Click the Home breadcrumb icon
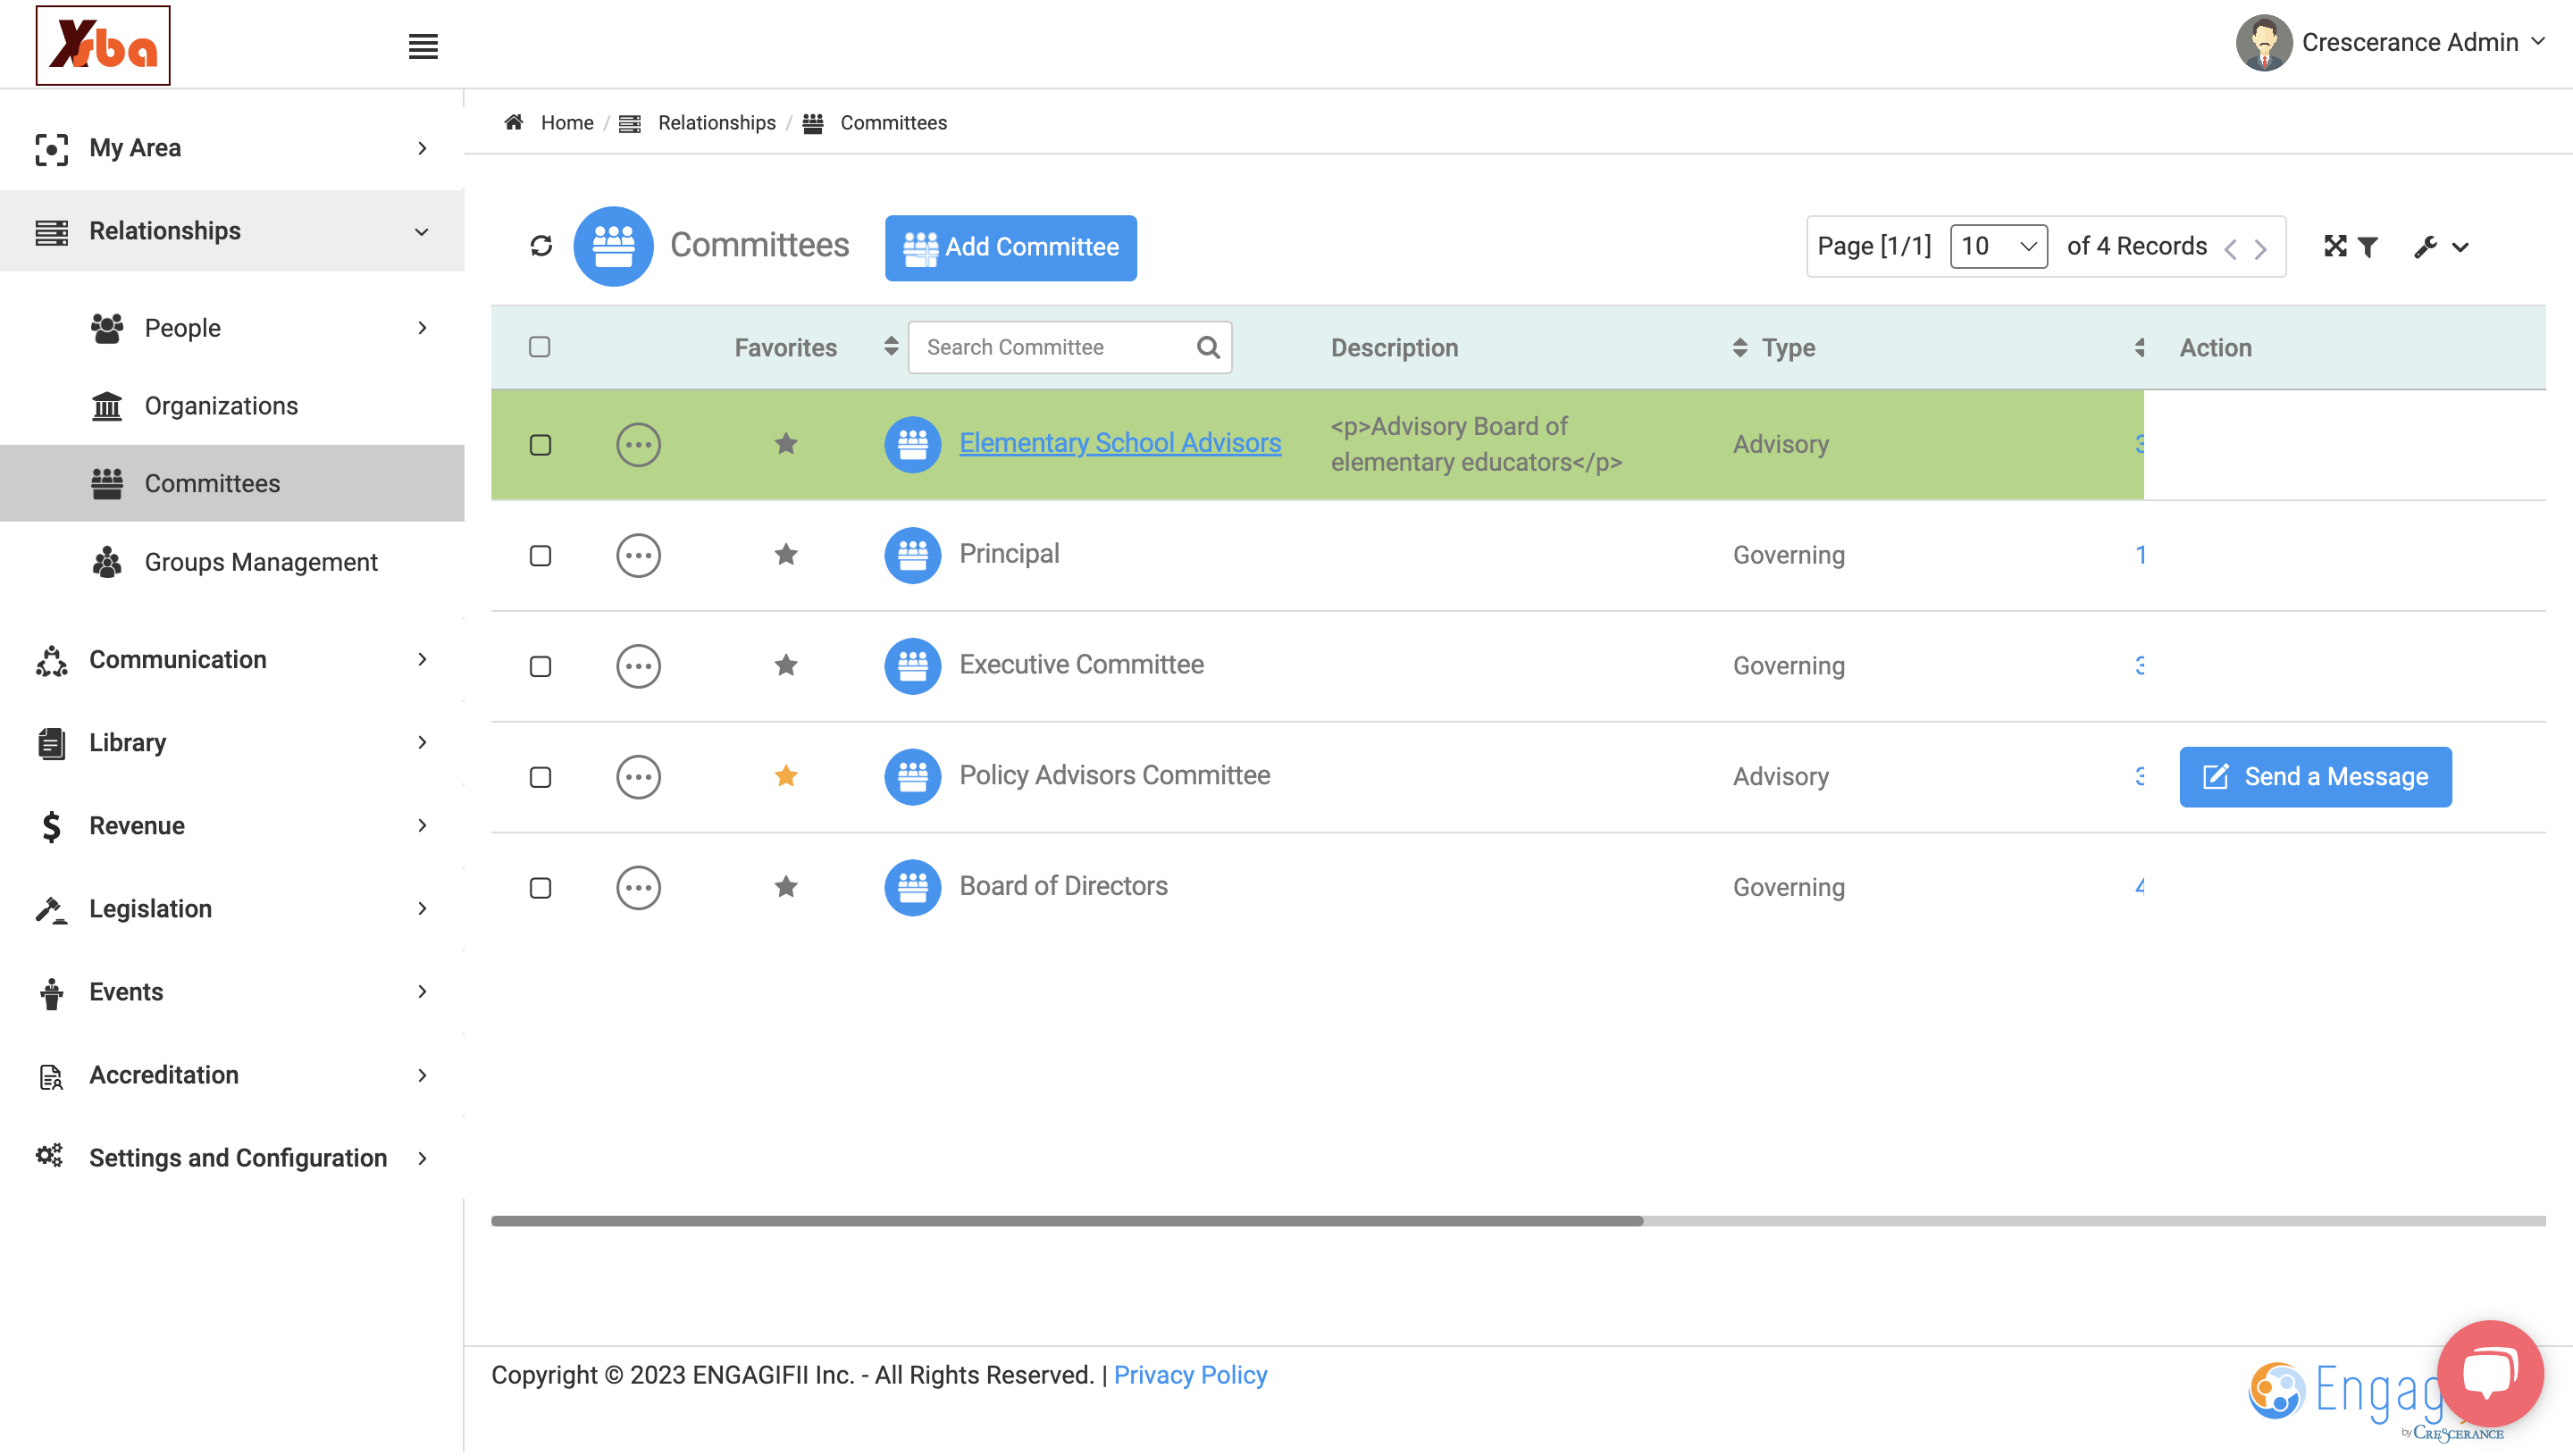This screenshot has width=2573, height=1456. 514,122
